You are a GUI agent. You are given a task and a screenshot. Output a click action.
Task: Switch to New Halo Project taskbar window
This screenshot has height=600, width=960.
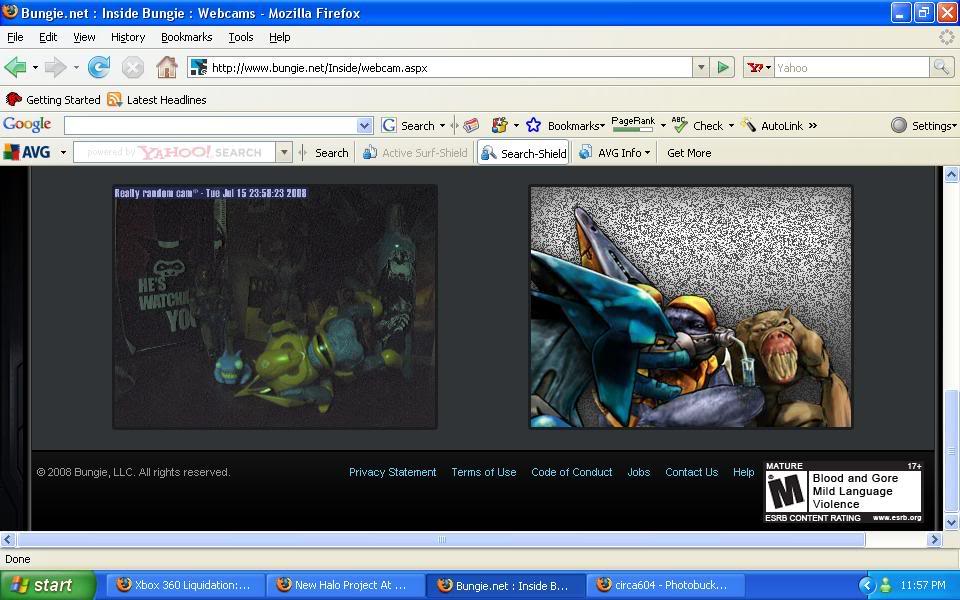pos(346,585)
